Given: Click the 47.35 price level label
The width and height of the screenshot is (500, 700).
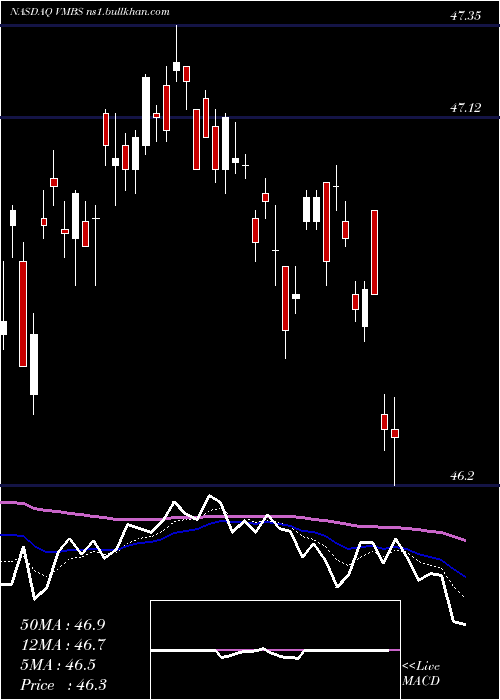Looking at the screenshot, I should pyautogui.click(x=465, y=16).
